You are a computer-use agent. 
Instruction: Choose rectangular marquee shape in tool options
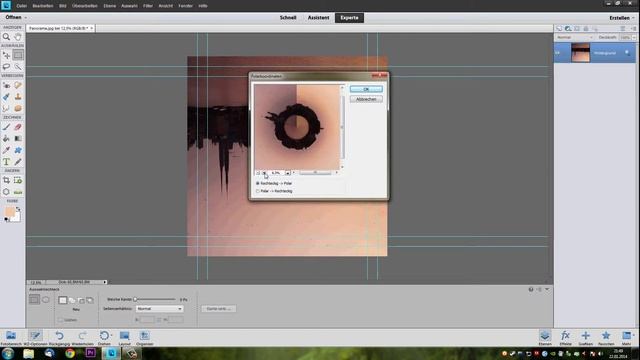point(34,300)
